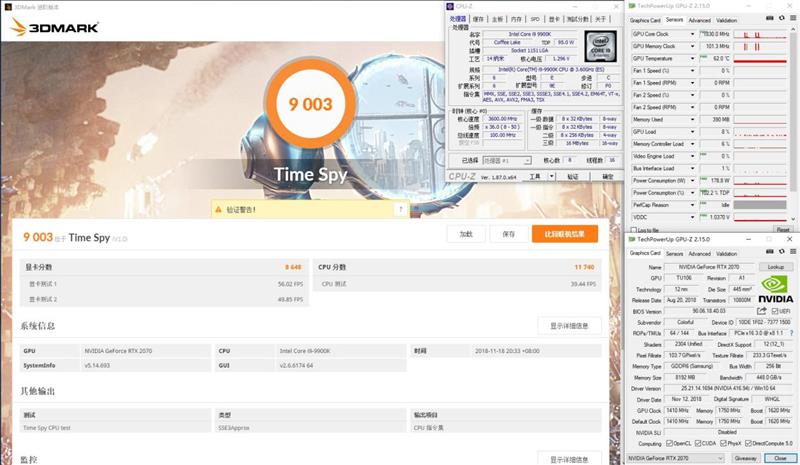Open the Graphics Card tab in GPU-Z Sensors window

[645, 20]
